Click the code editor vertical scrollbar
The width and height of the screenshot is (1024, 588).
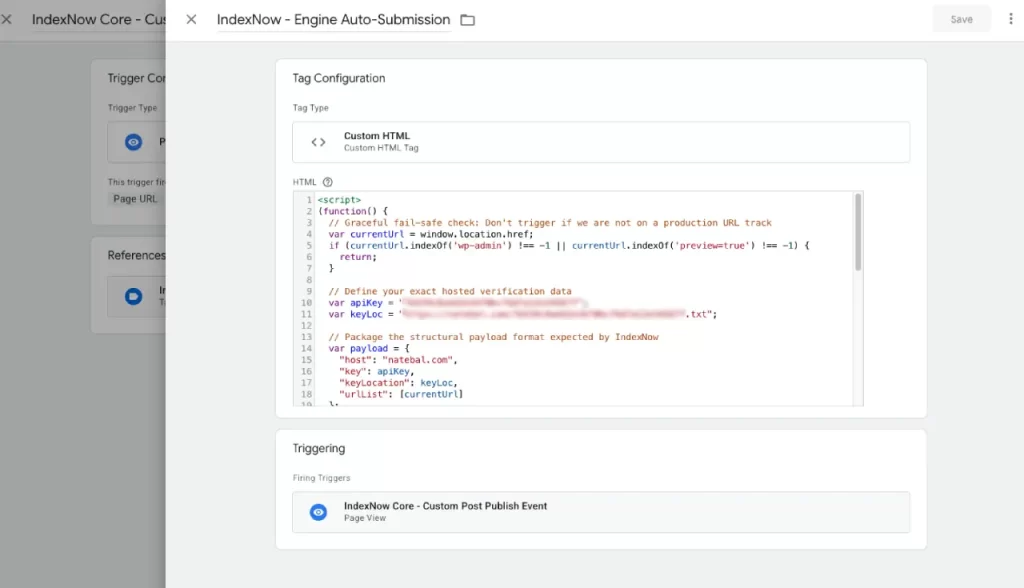point(858,232)
